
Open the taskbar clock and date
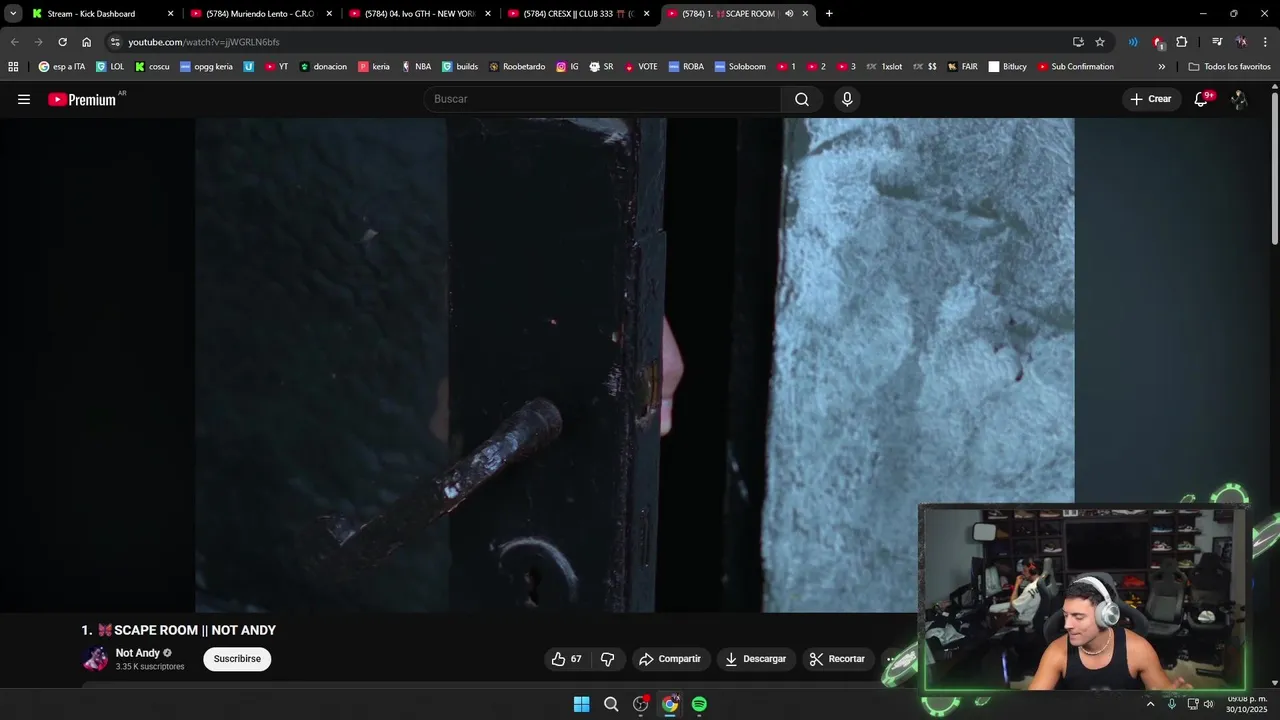(1247, 704)
